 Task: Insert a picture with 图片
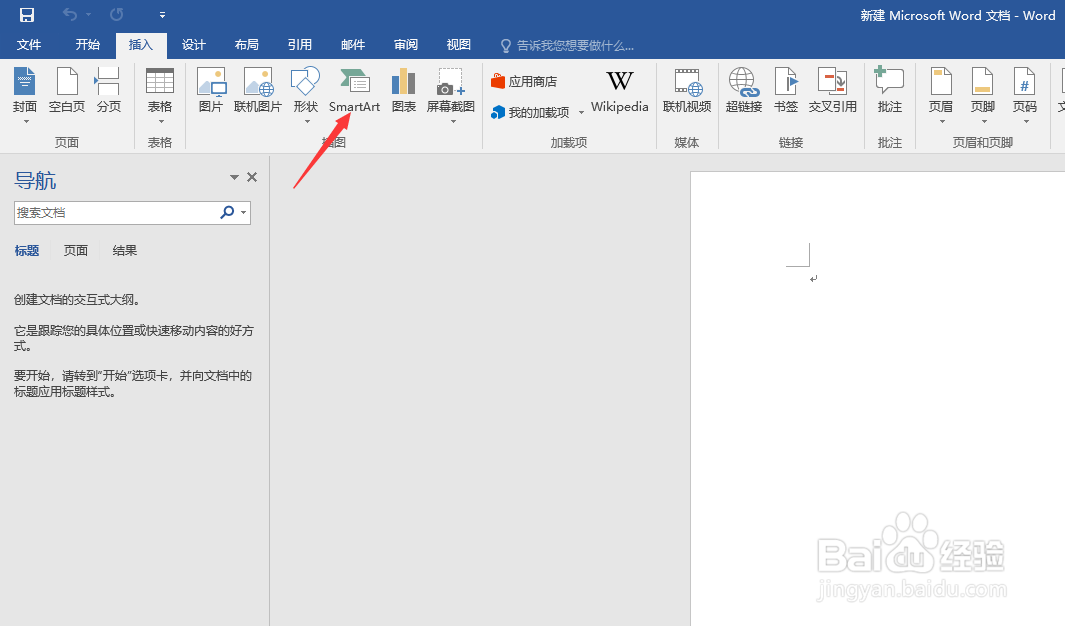(x=211, y=90)
